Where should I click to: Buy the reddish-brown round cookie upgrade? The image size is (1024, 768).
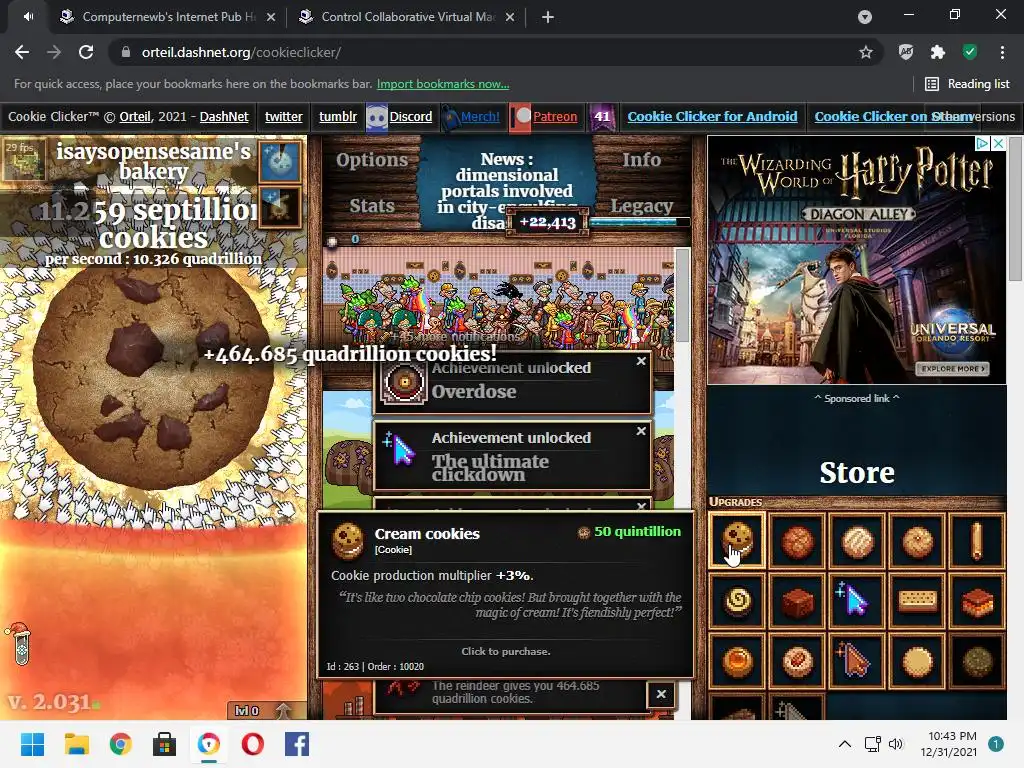[x=797, y=540]
